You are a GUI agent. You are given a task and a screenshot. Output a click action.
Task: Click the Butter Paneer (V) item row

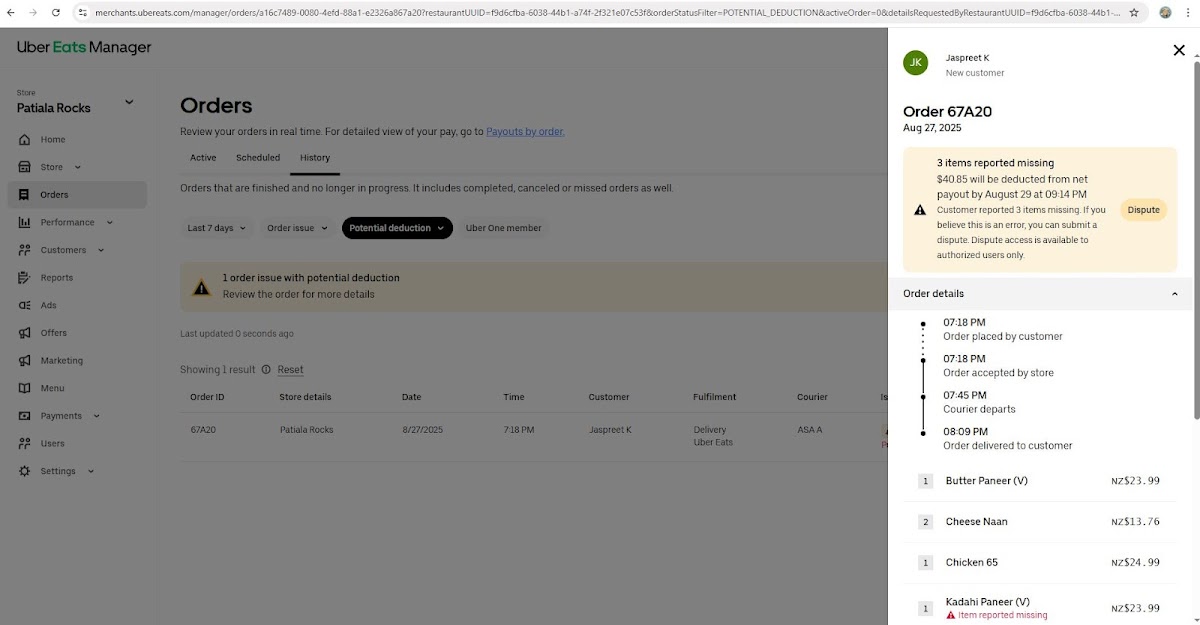tap(1040, 481)
